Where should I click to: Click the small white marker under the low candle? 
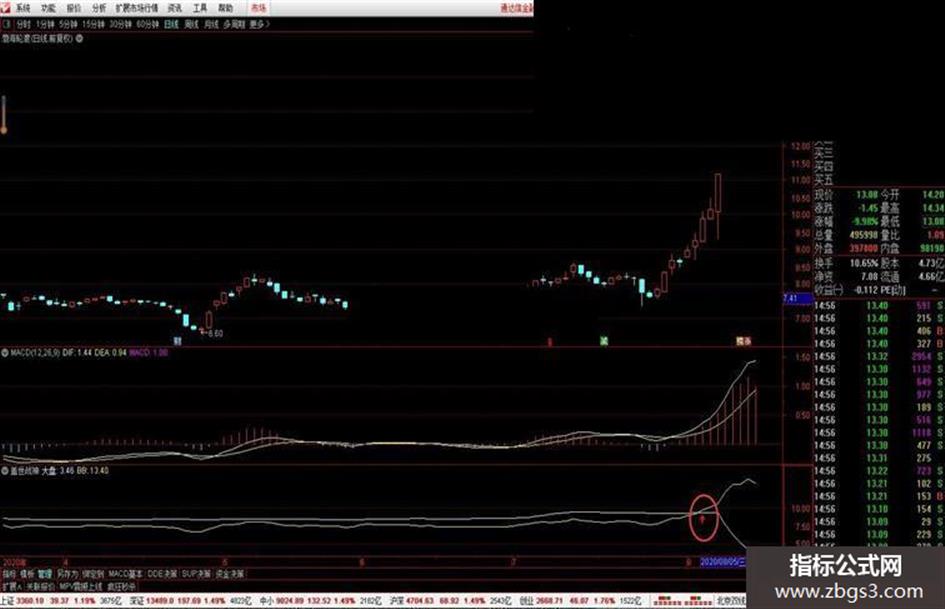[178, 341]
